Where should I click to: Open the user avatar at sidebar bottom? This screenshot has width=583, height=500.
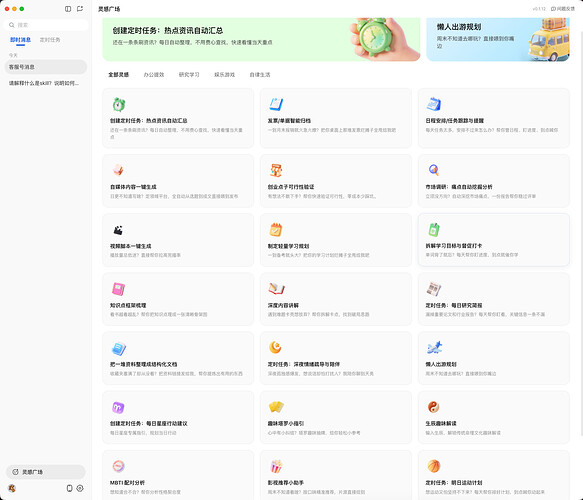12,488
